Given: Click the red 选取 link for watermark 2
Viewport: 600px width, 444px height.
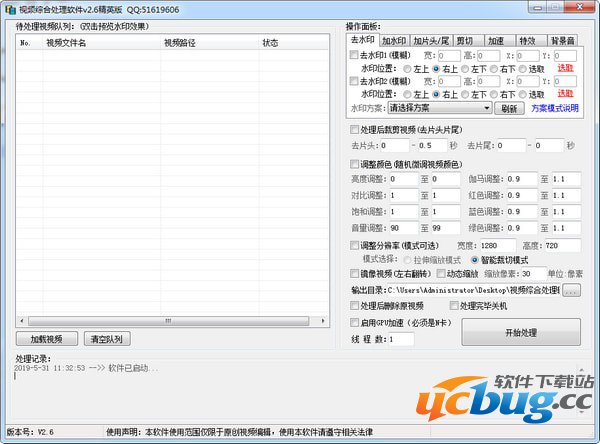Looking at the screenshot, I should pos(565,93).
